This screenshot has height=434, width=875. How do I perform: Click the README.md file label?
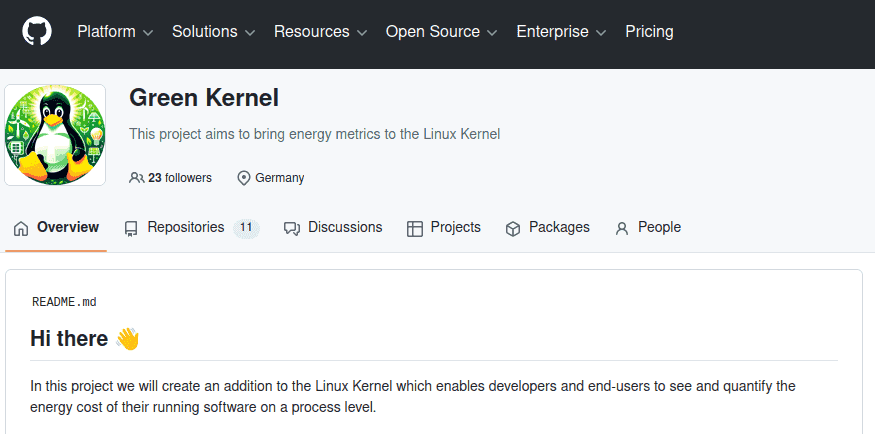(64, 302)
